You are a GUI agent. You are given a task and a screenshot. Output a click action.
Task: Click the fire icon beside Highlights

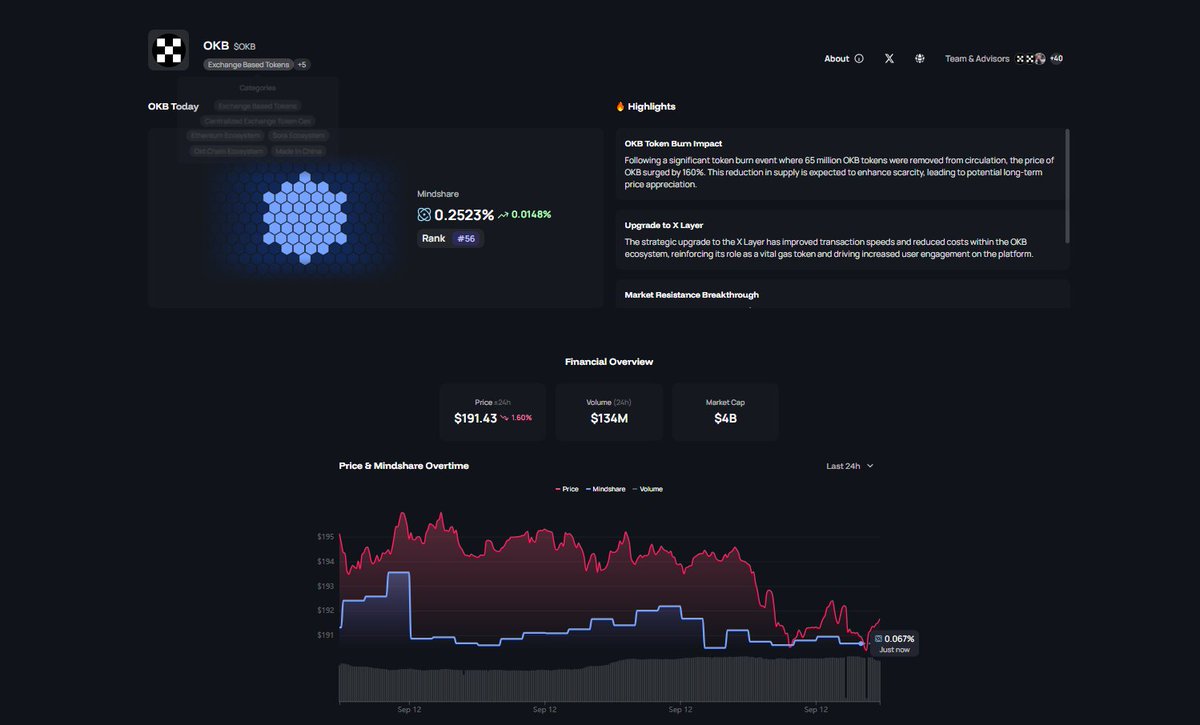click(x=620, y=107)
